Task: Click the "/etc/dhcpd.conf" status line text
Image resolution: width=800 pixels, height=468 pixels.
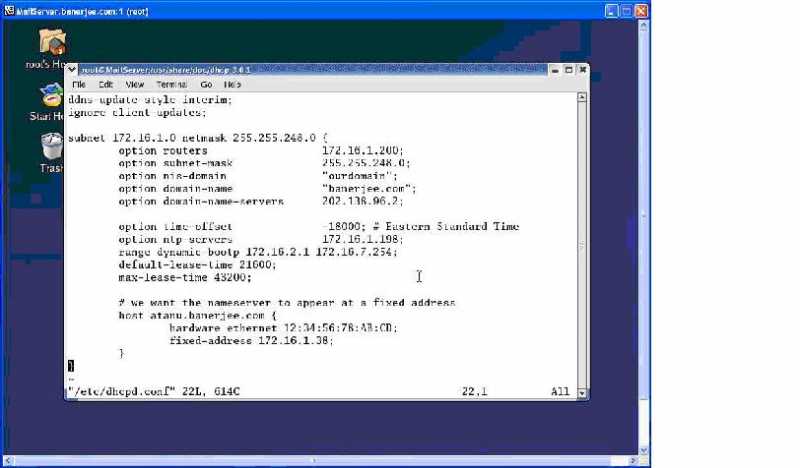Action: 154,391
